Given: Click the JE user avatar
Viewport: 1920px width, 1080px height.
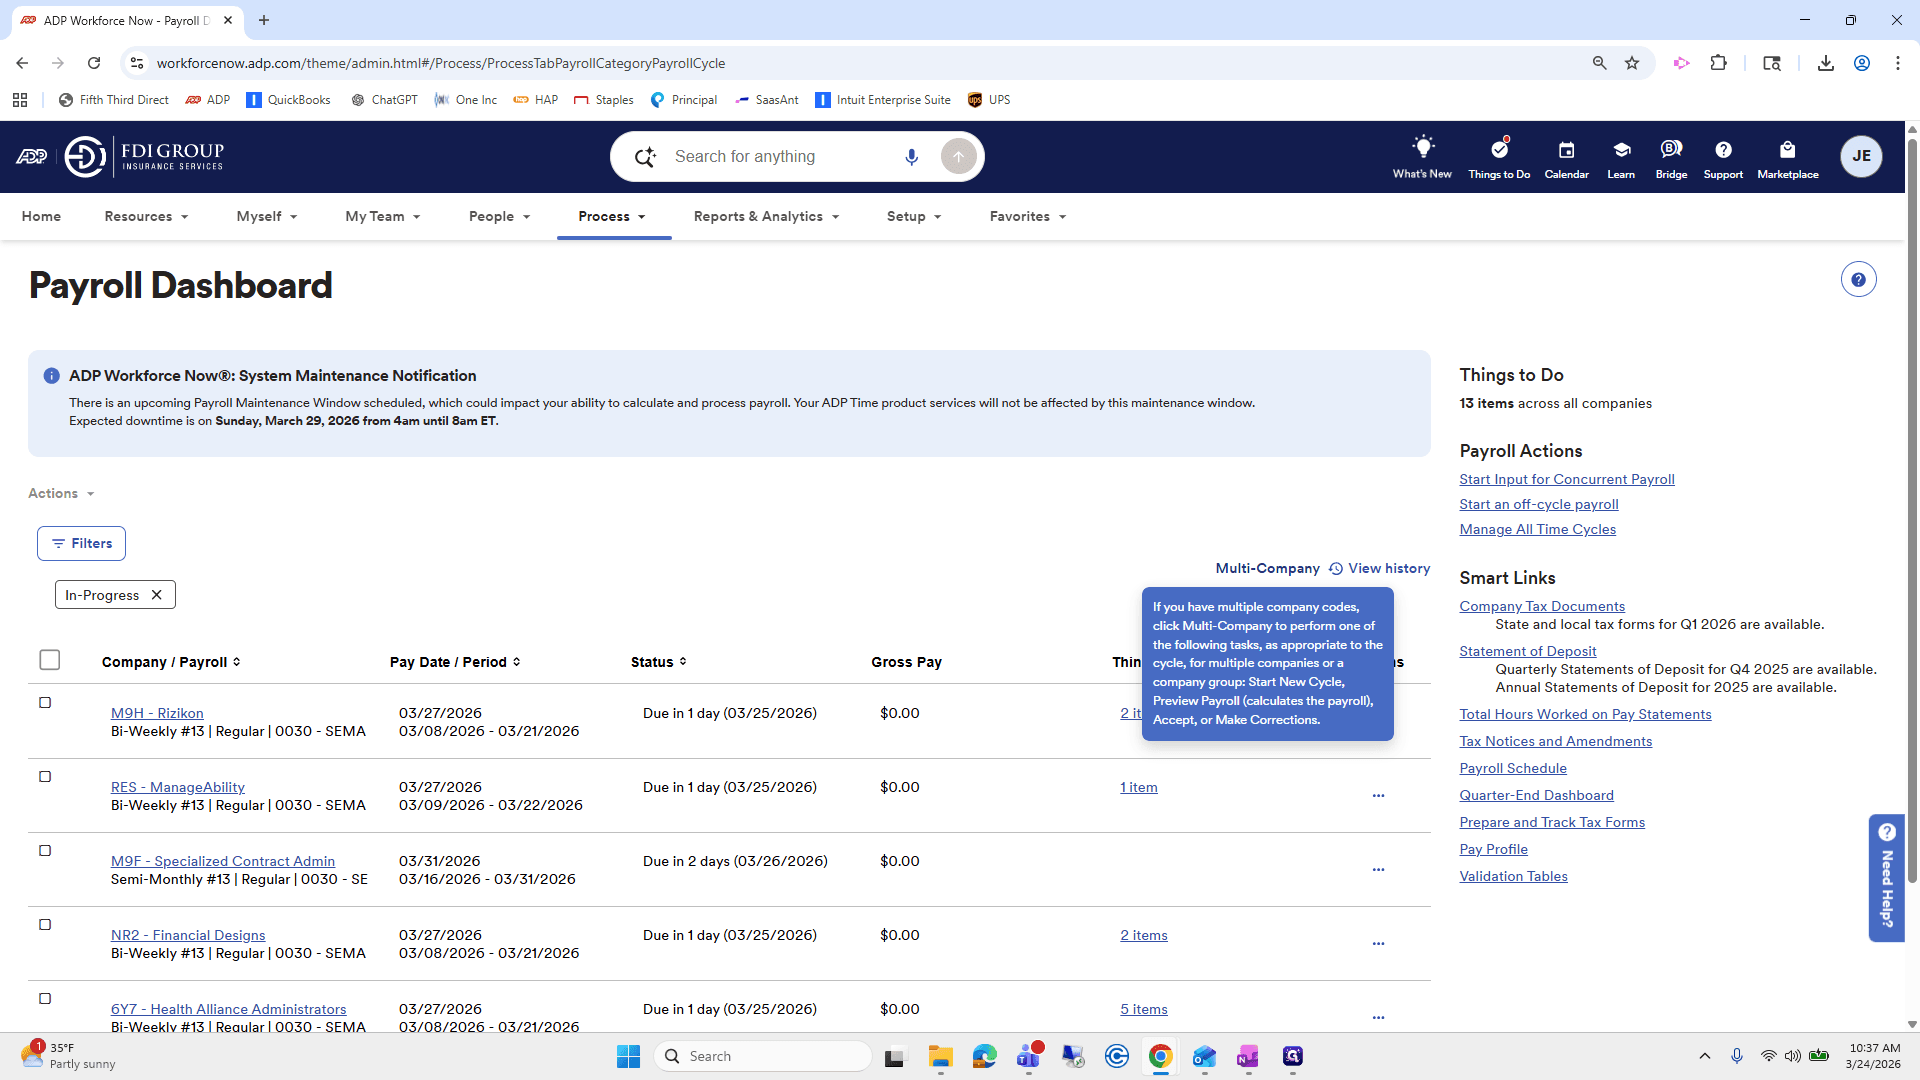Looking at the screenshot, I should click(x=1861, y=156).
